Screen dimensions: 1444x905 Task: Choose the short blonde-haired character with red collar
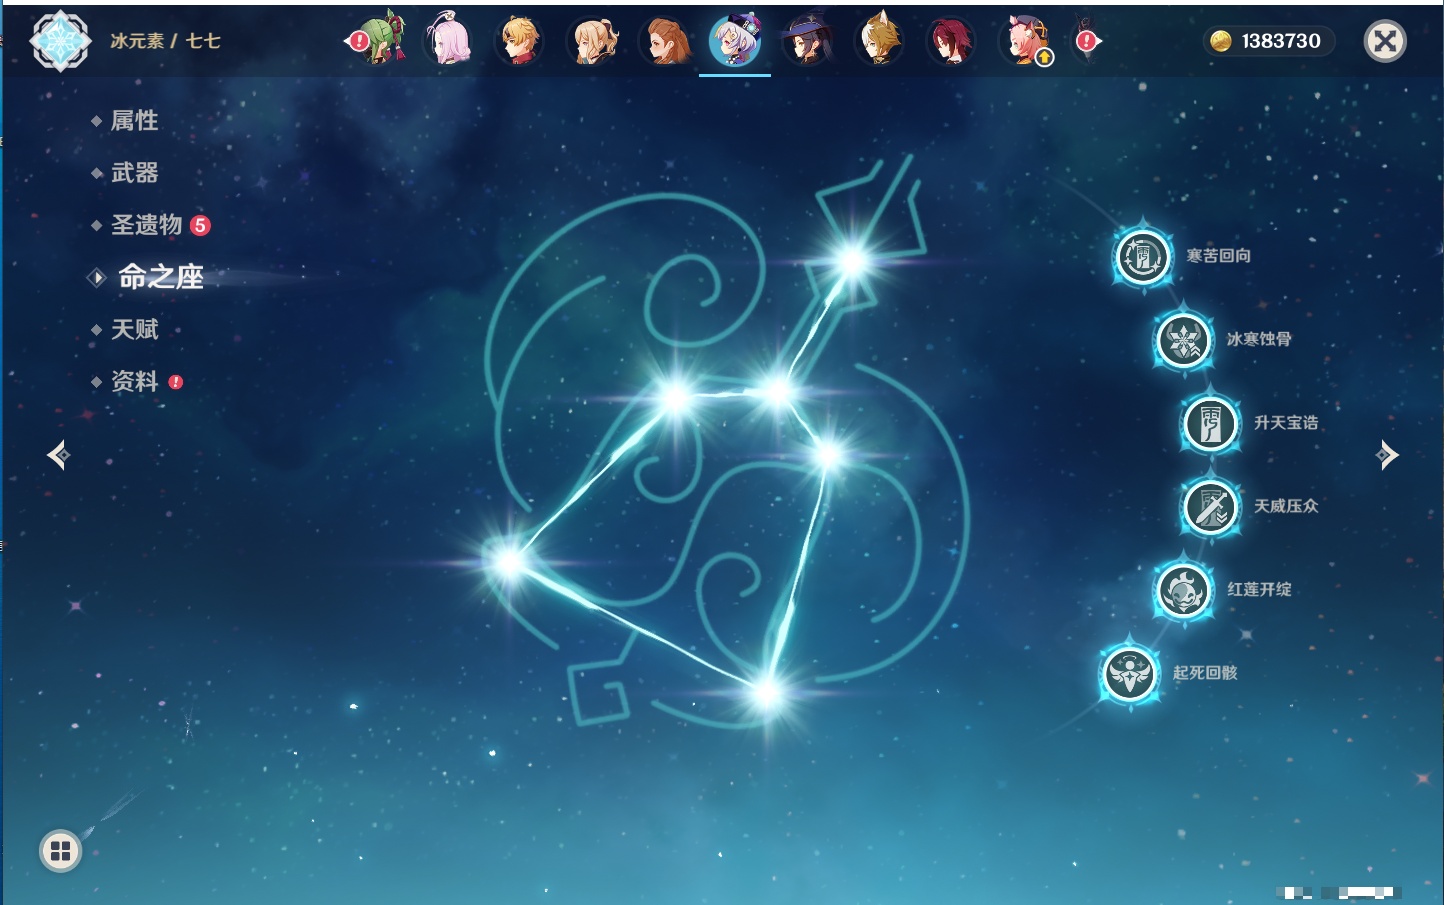520,40
